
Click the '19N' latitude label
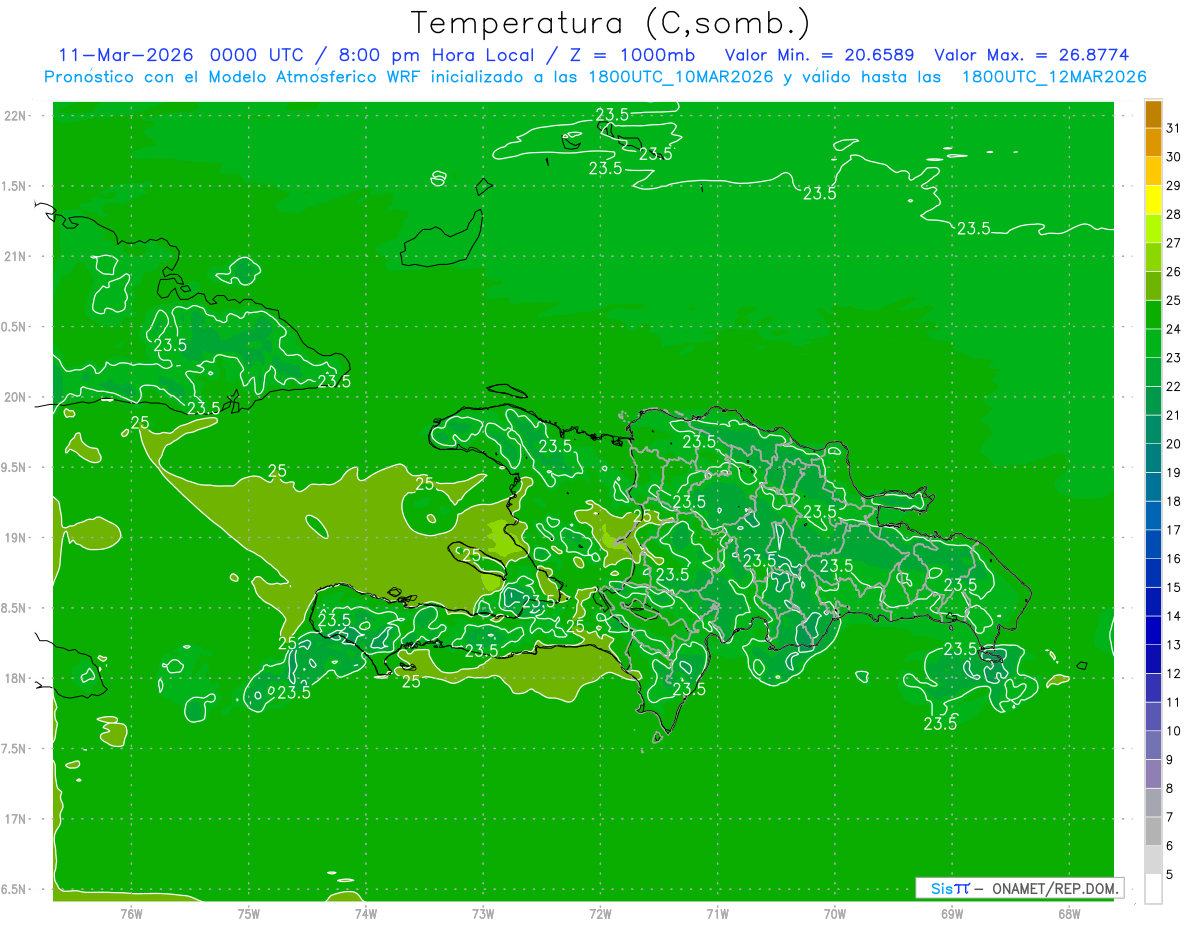pyautogui.click(x=15, y=538)
